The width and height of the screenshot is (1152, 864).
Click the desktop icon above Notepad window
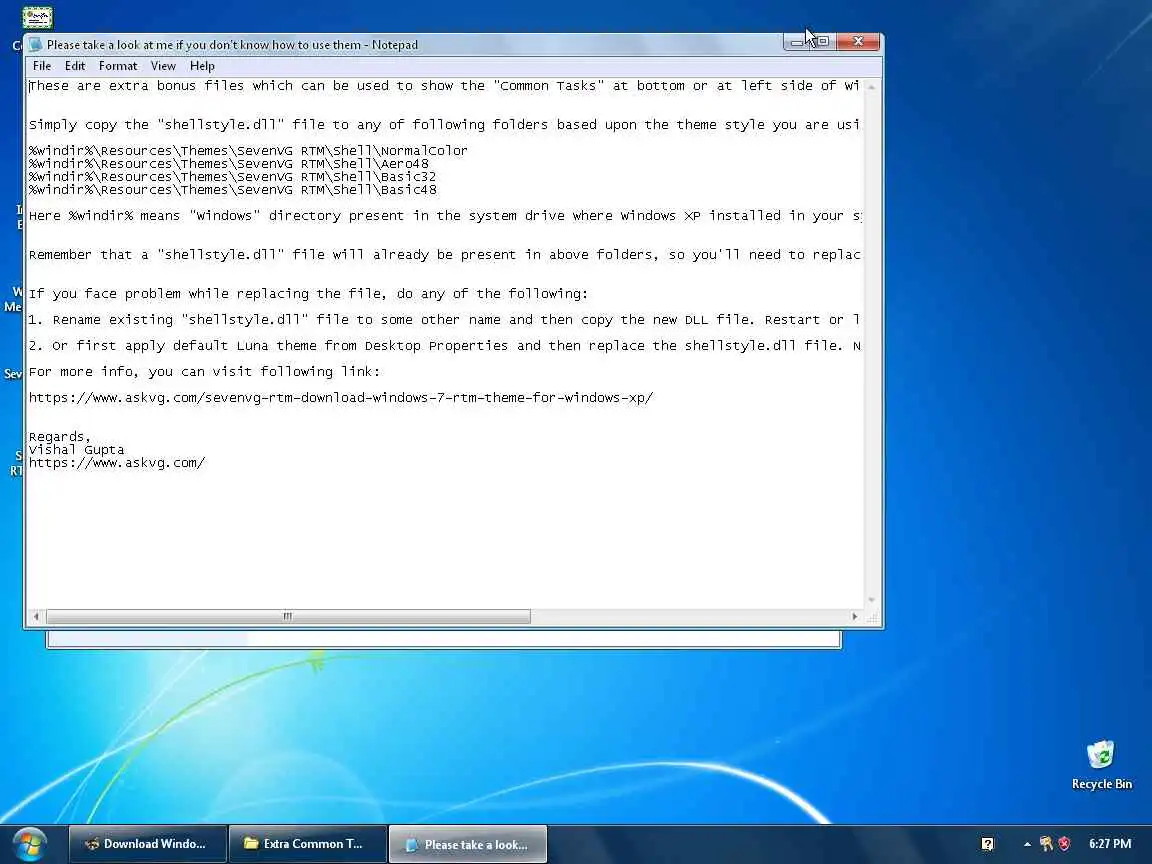pos(37,18)
